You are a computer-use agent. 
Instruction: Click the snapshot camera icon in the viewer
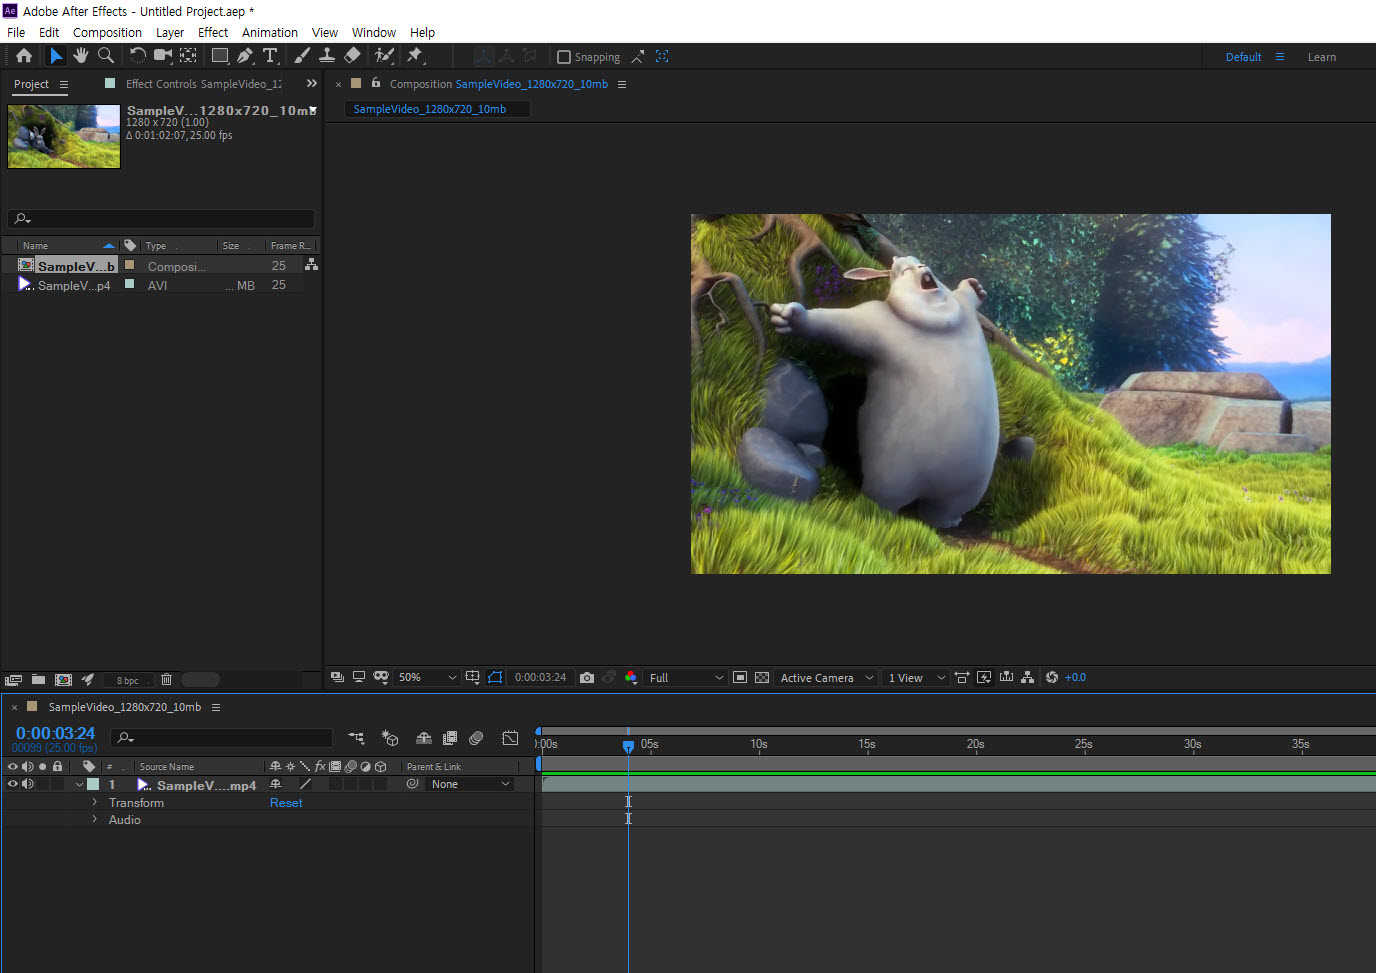pyautogui.click(x=587, y=678)
